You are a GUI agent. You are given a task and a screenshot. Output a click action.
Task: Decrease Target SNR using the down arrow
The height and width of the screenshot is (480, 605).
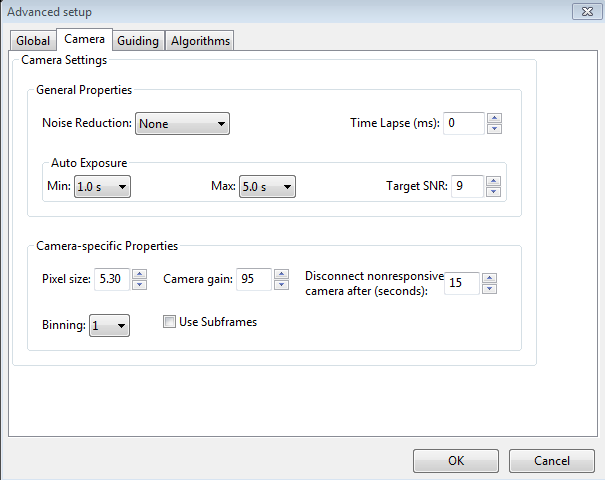pos(493,192)
